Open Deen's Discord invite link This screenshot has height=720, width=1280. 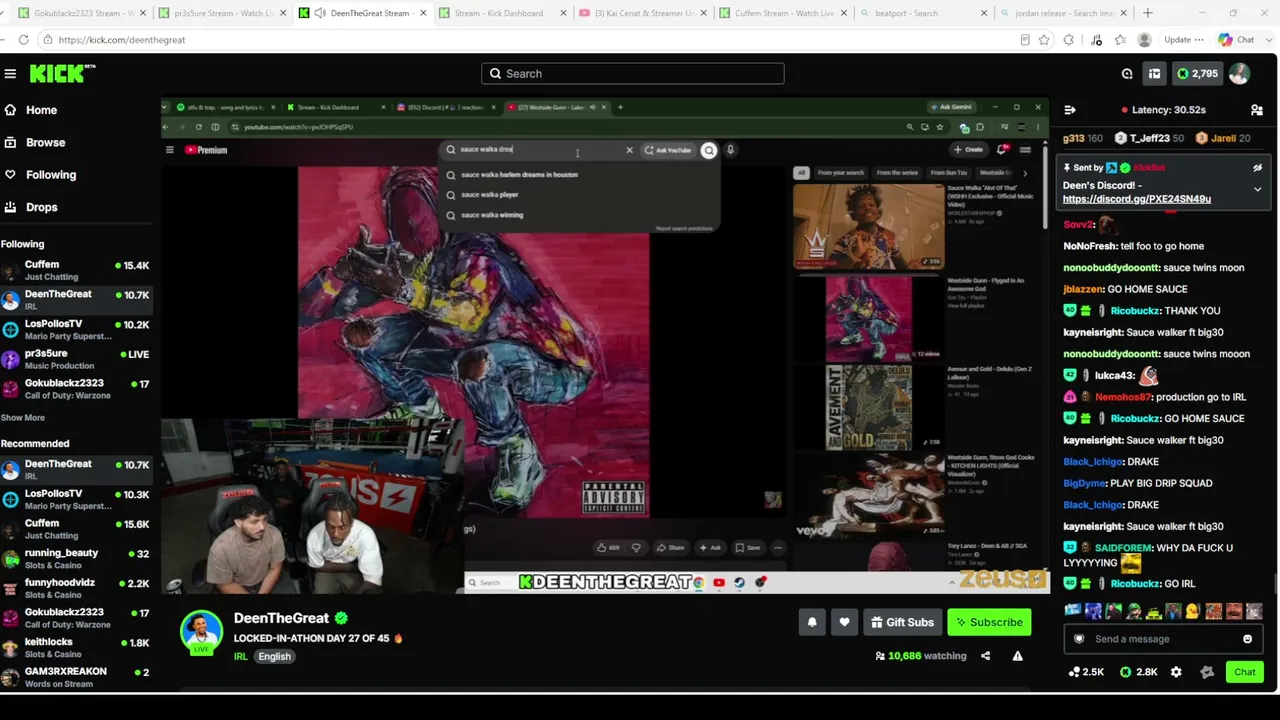1137,199
